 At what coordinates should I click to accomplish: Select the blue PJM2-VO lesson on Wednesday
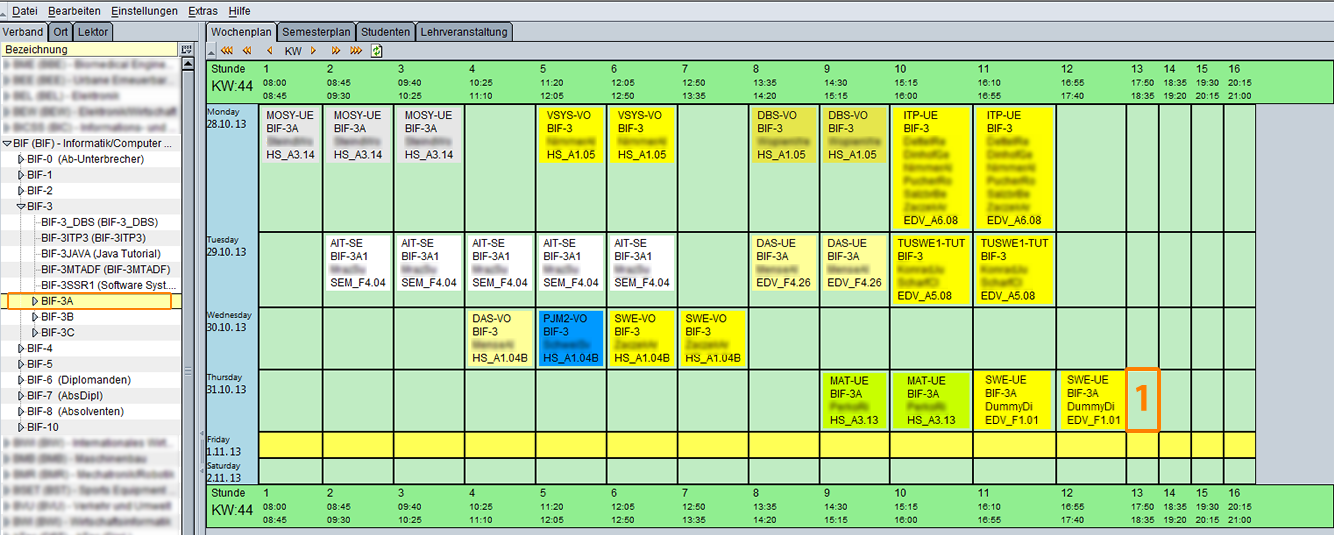(571, 338)
